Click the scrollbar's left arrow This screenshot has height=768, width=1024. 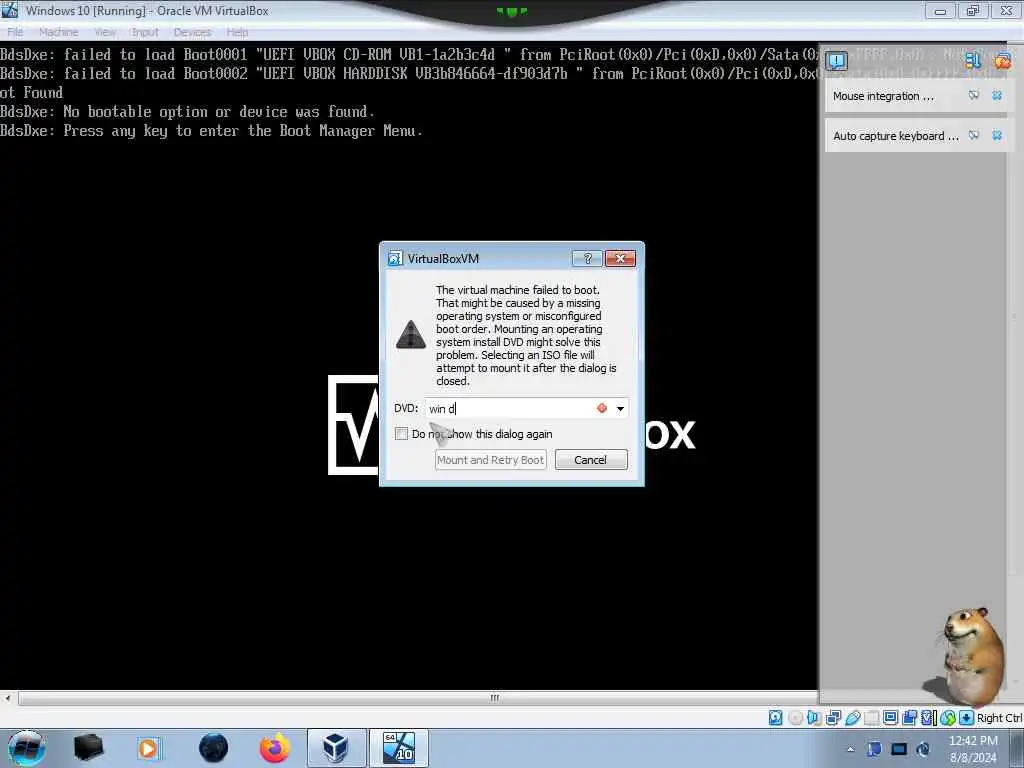pos(8,698)
